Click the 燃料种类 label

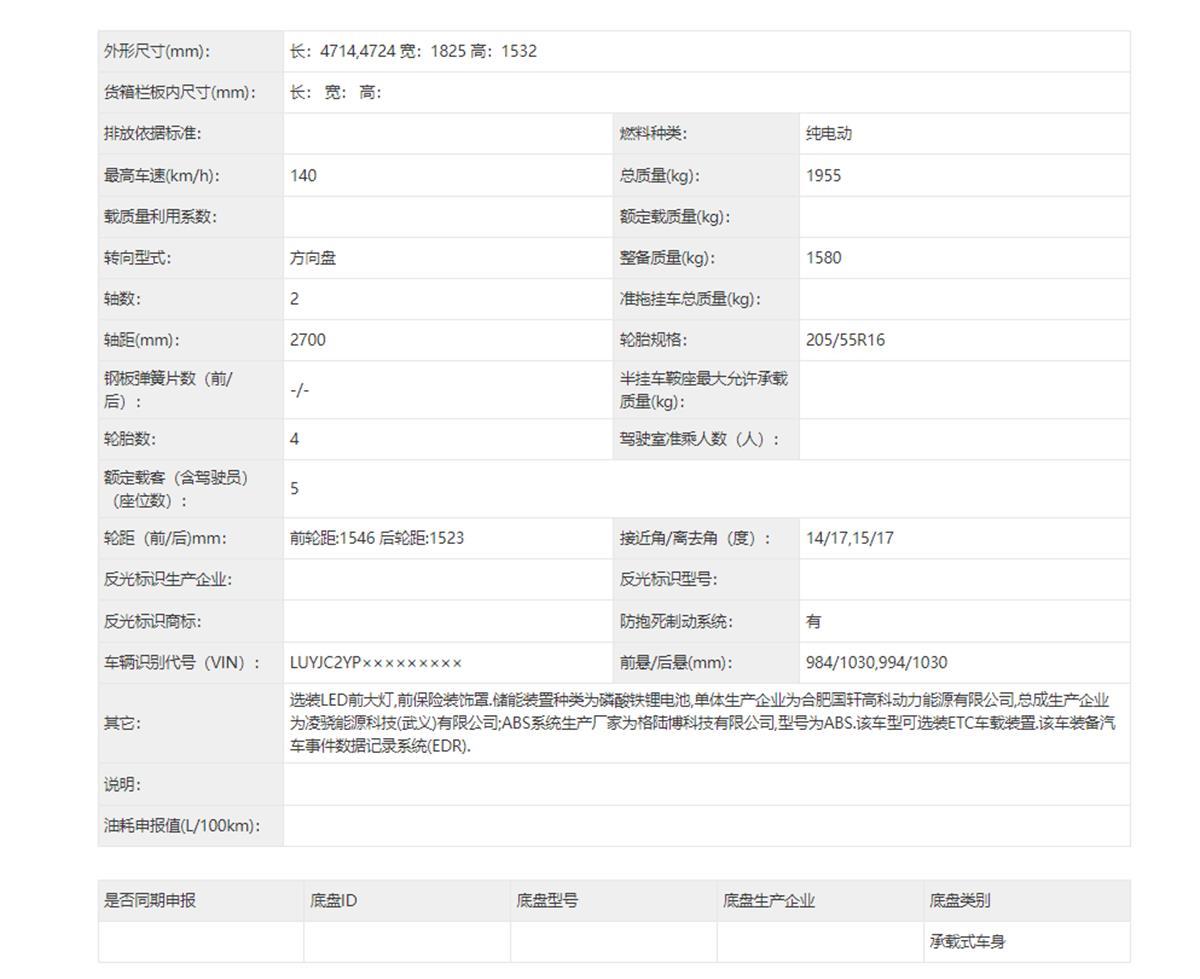tap(654, 133)
